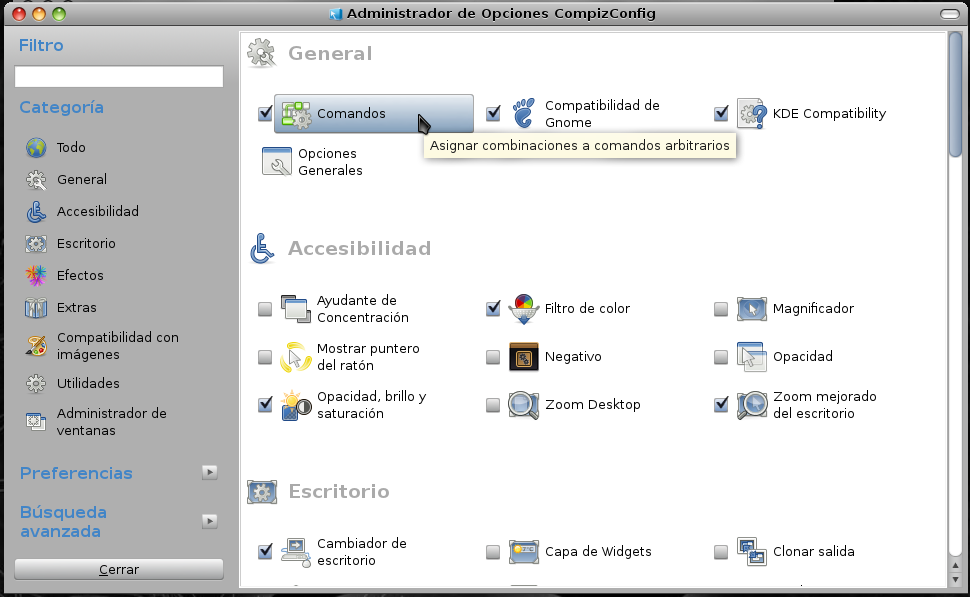Expand the Búsqueda avanzada section arrow
This screenshot has height=597, width=970.
[210, 522]
